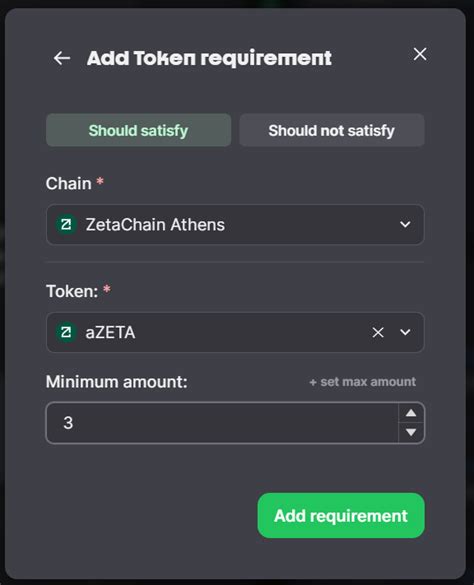
Task: Go back using the left arrow icon
Action: (x=62, y=58)
